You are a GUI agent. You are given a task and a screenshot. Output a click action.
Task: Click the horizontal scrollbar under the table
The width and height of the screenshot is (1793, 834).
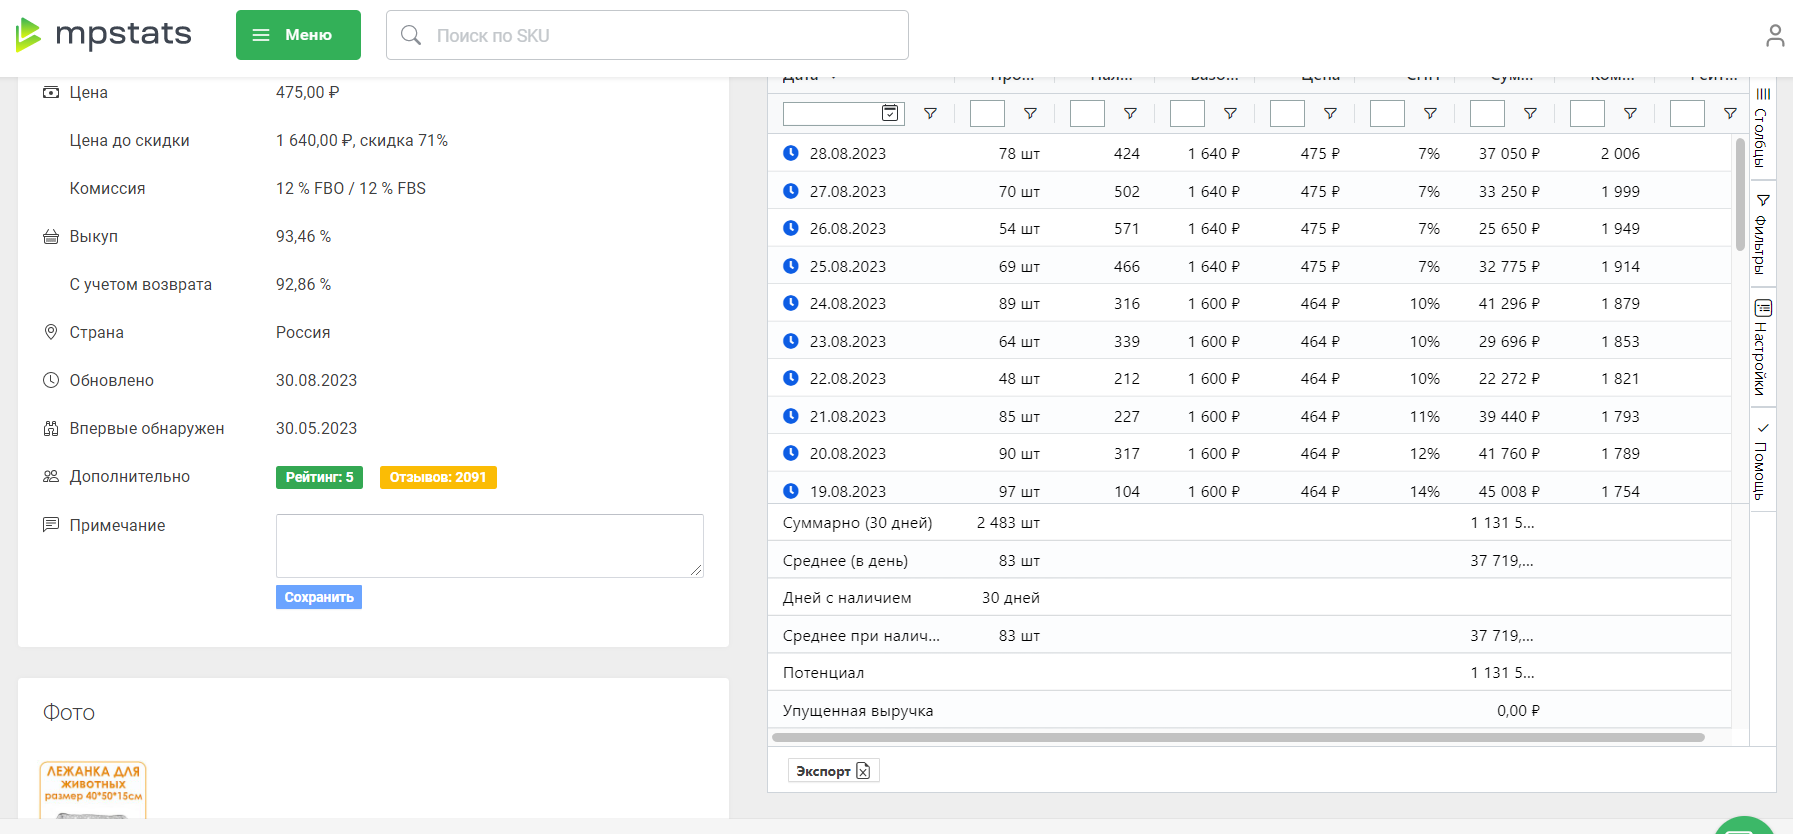(1238, 738)
